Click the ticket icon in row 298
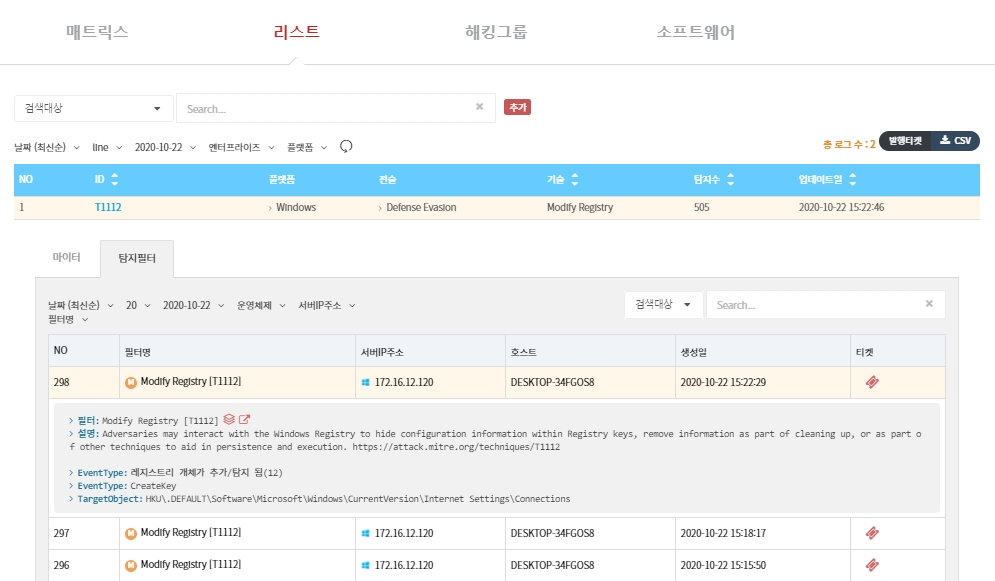This screenshot has height=581, width=995. pos(872,382)
